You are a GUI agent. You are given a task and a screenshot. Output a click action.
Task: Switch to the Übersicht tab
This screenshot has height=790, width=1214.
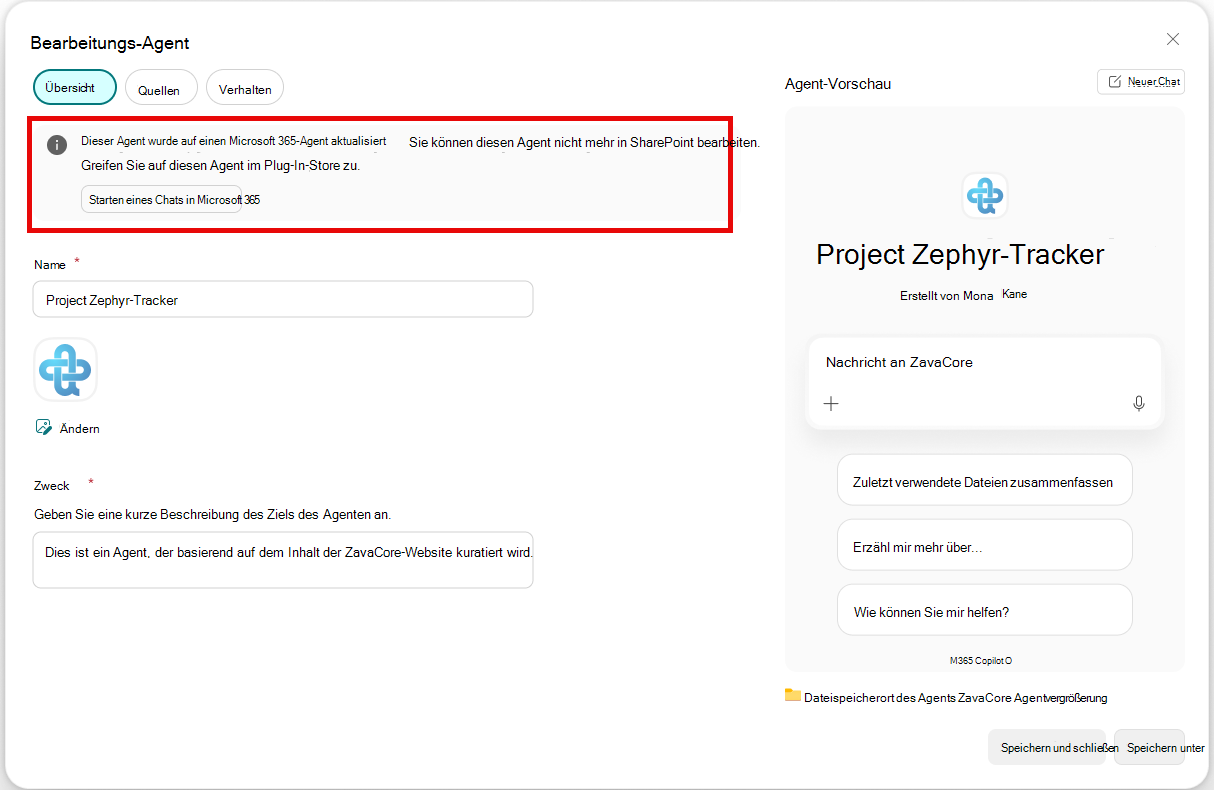tap(75, 87)
